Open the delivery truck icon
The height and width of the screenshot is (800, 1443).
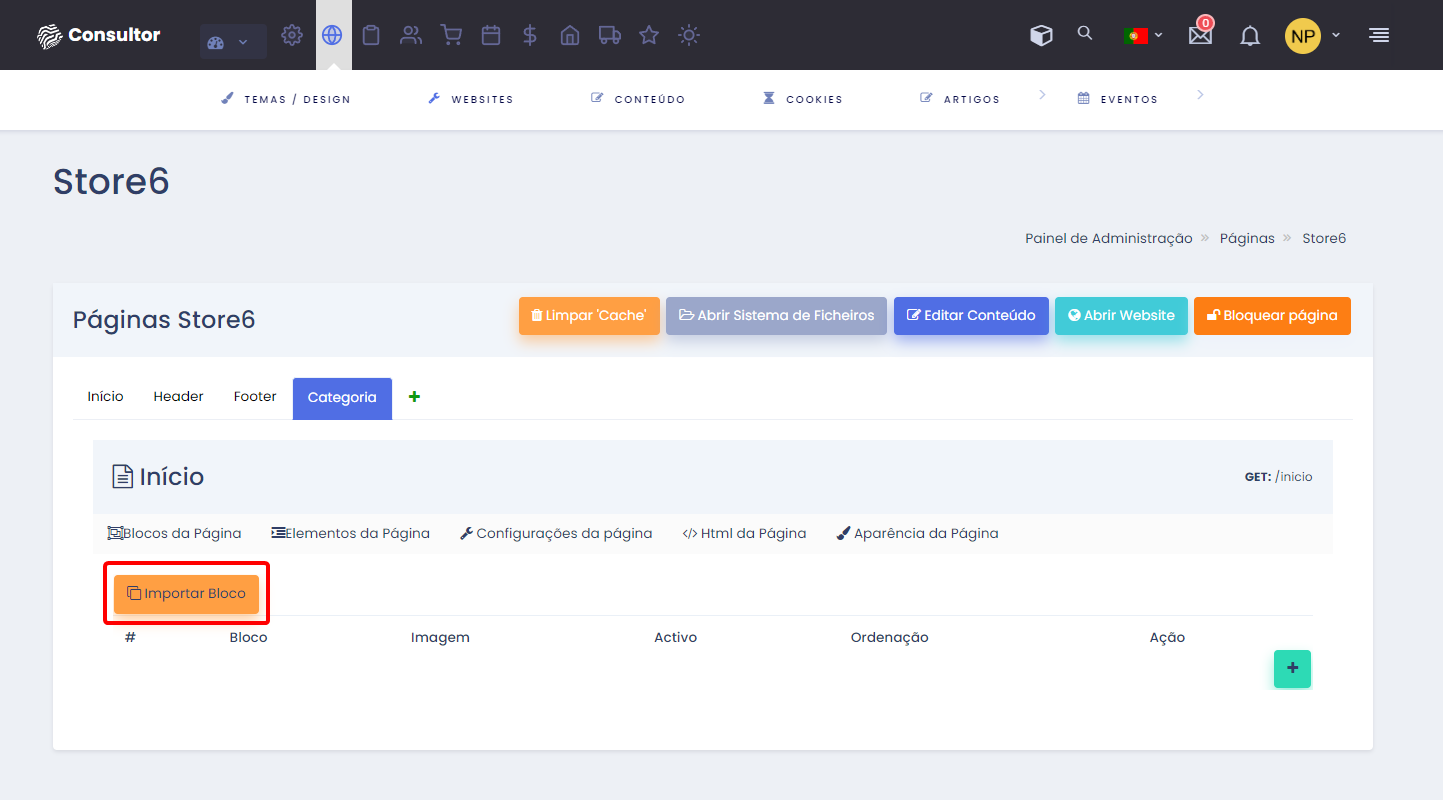(x=609, y=35)
